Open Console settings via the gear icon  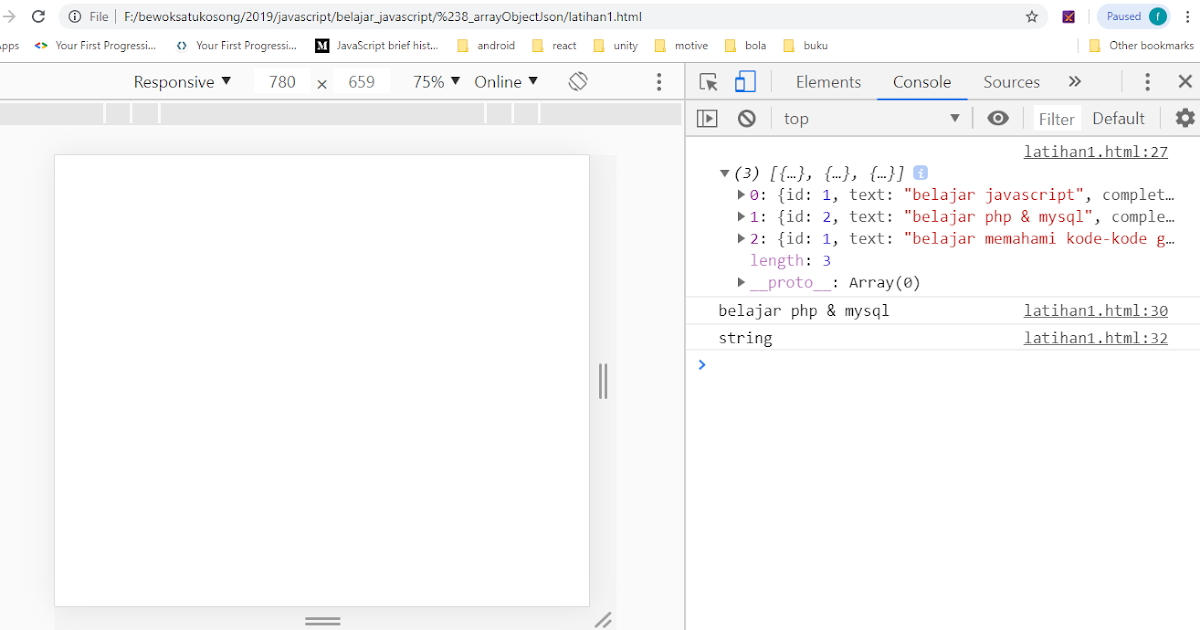[x=1184, y=118]
